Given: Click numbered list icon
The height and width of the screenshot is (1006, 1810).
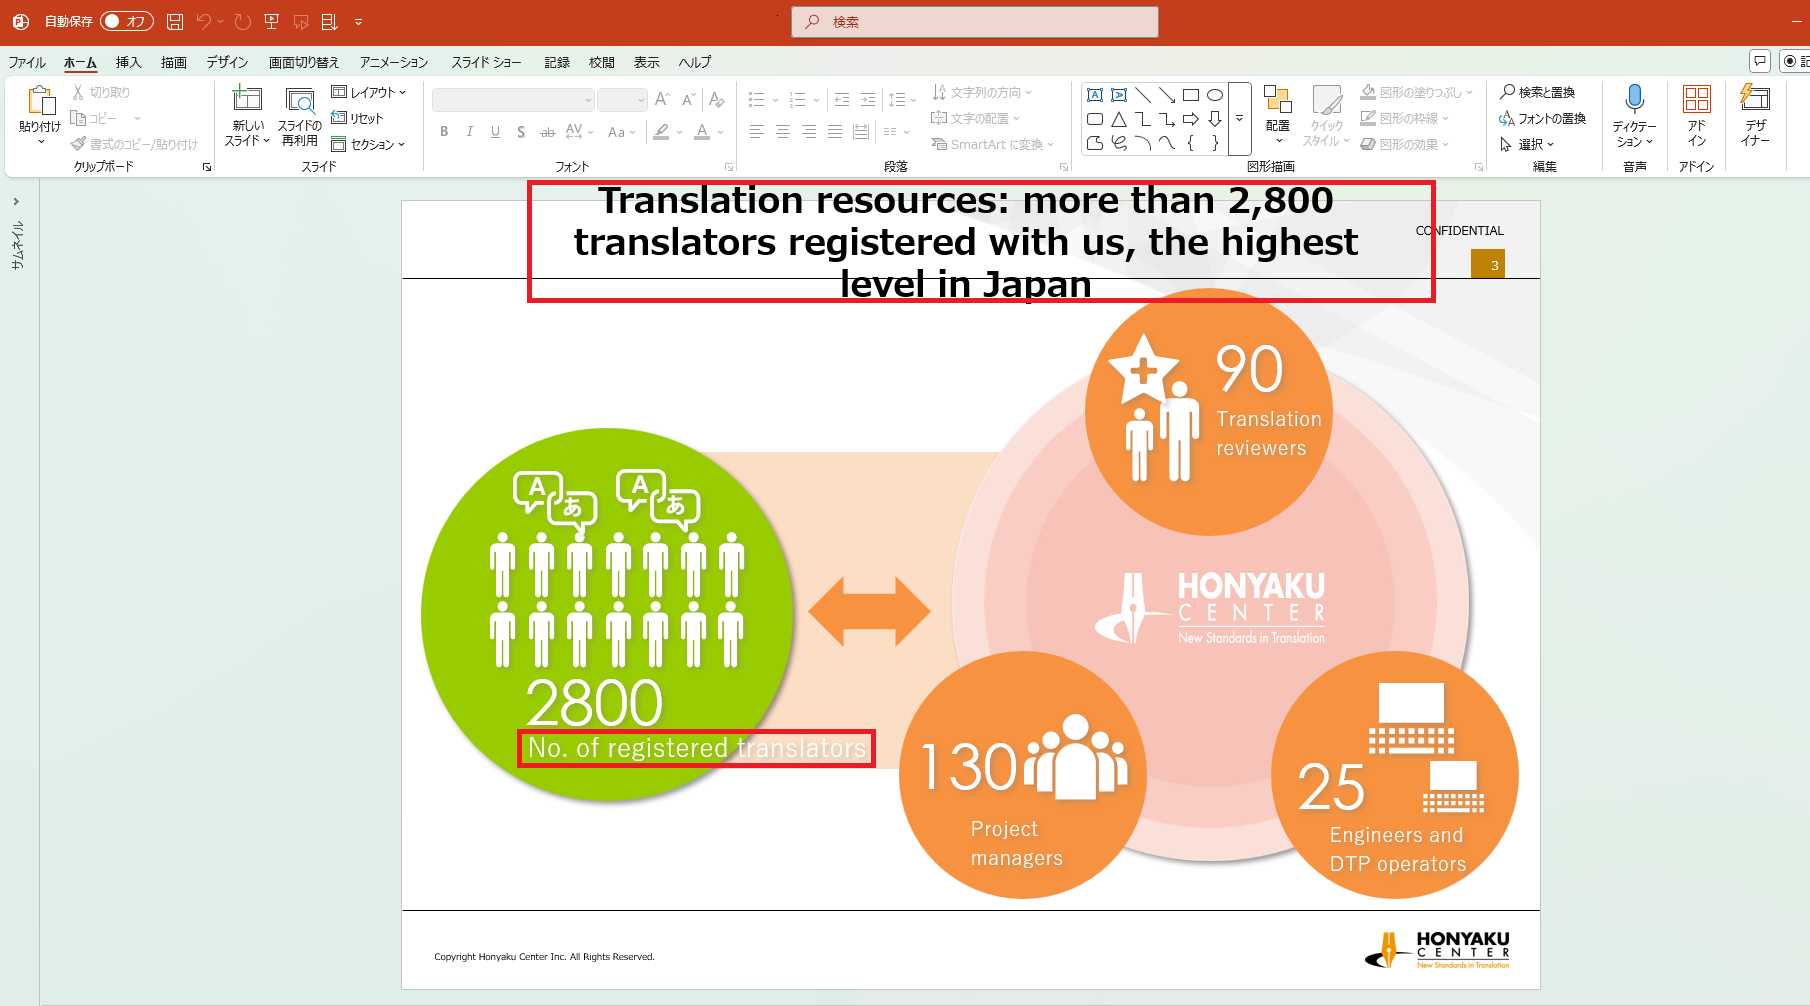Looking at the screenshot, I should 798,99.
